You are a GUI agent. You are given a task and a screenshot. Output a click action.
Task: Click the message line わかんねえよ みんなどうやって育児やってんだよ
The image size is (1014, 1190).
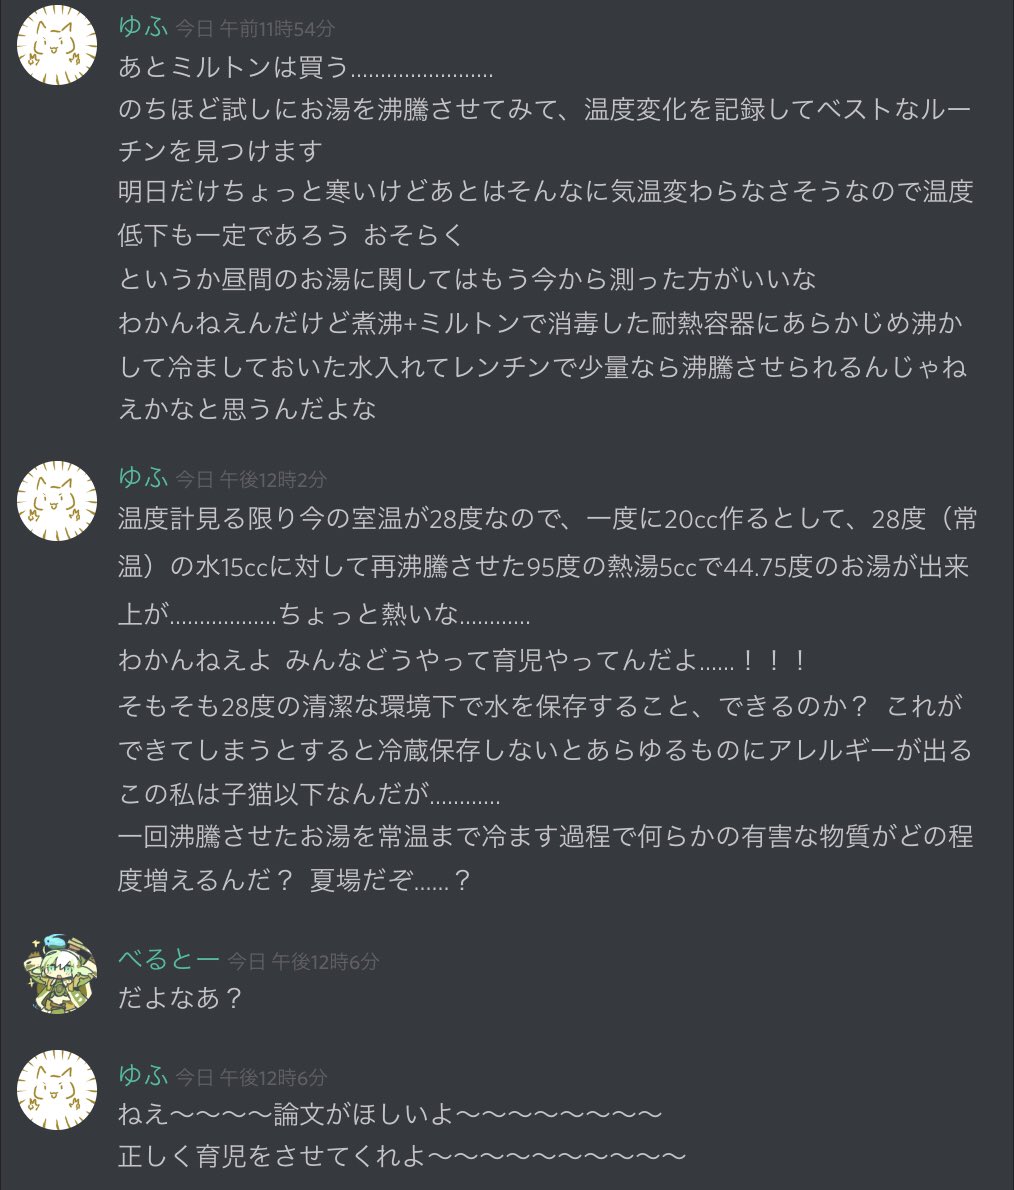[x=461, y=660]
